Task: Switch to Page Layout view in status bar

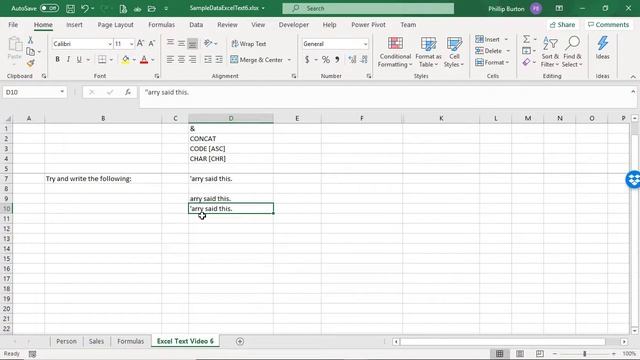Action: 520,353
